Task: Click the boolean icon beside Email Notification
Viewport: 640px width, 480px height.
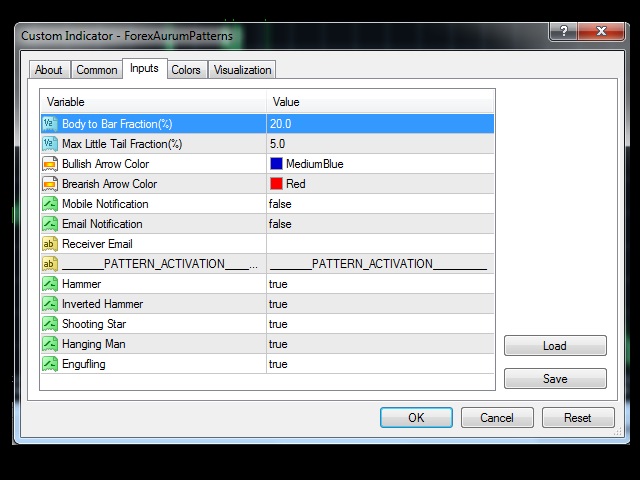Action: coord(50,224)
